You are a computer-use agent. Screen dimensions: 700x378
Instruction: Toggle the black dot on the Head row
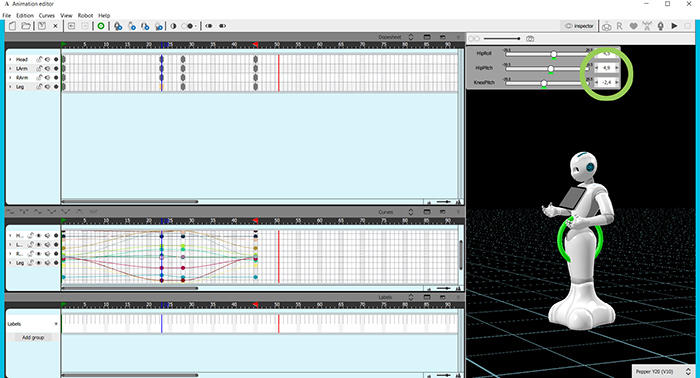(x=56, y=59)
